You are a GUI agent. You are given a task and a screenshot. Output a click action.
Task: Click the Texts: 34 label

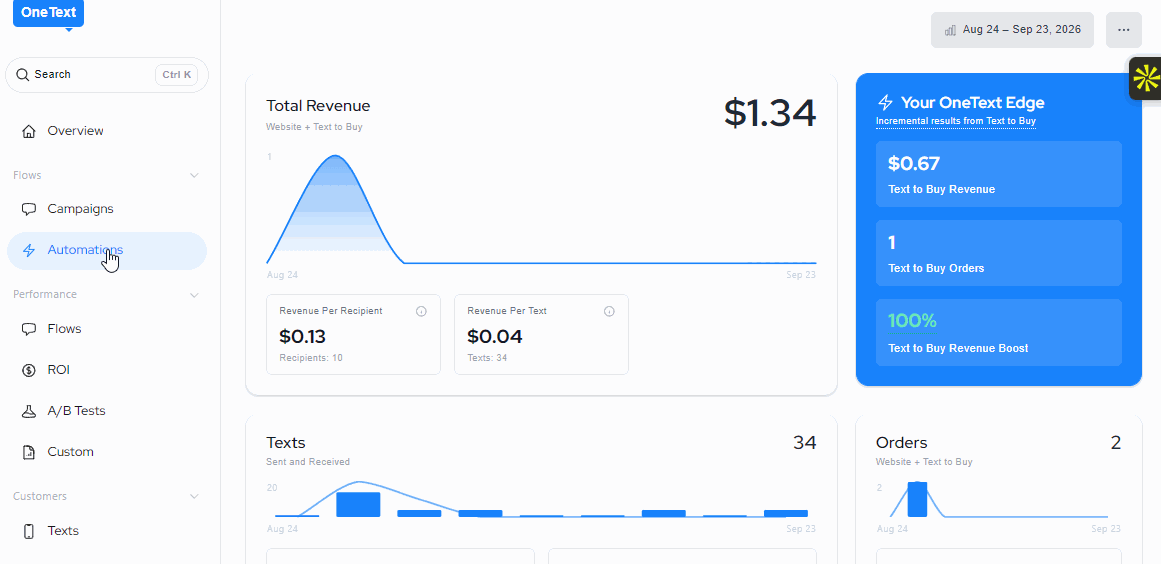click(x=487, y=358)
